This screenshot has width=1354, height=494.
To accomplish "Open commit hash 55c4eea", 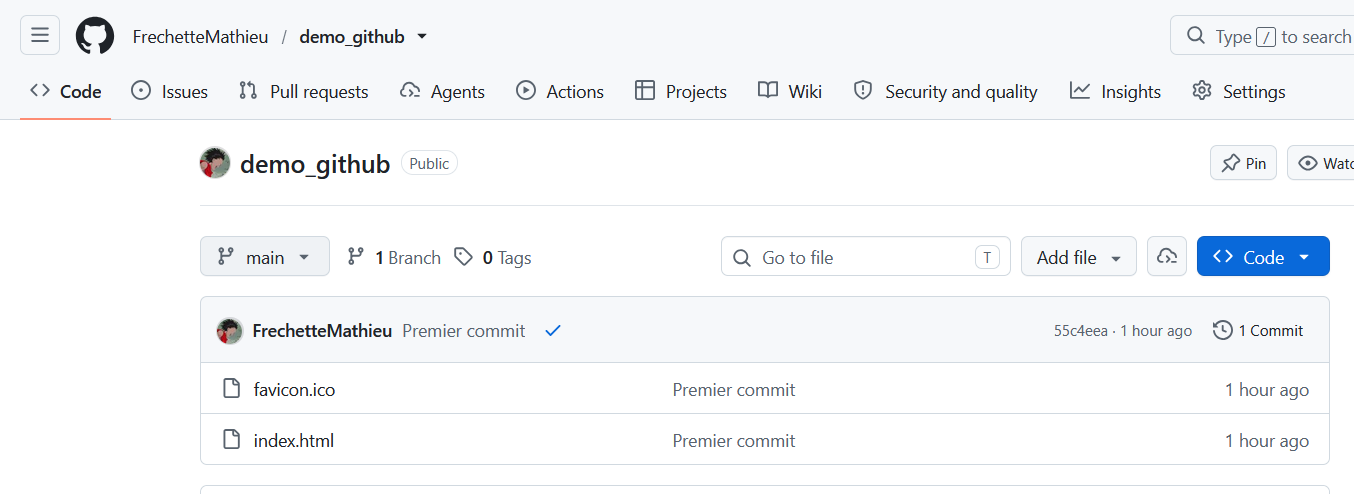I will 1080,331.
